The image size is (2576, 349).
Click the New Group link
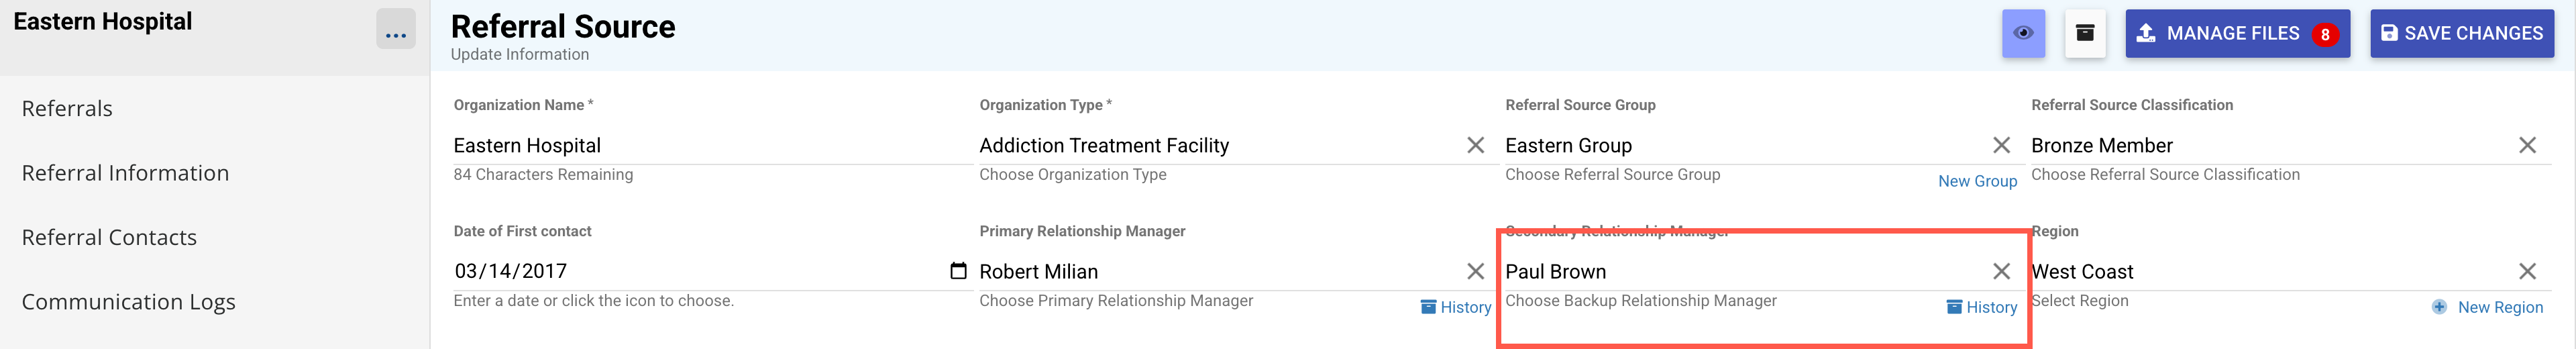pos(1977,181)
